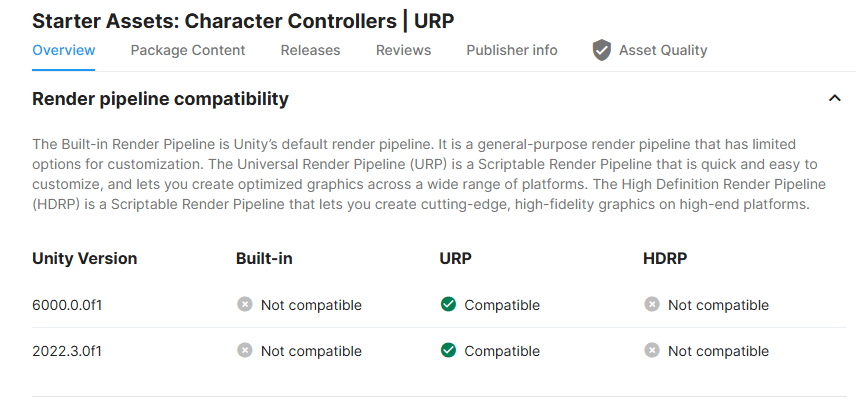Click Built-in not compatible icon for 6000.0.0f1
Viewport: 856px width, 413px height.
pyautogui.click(x=245, y=304)
